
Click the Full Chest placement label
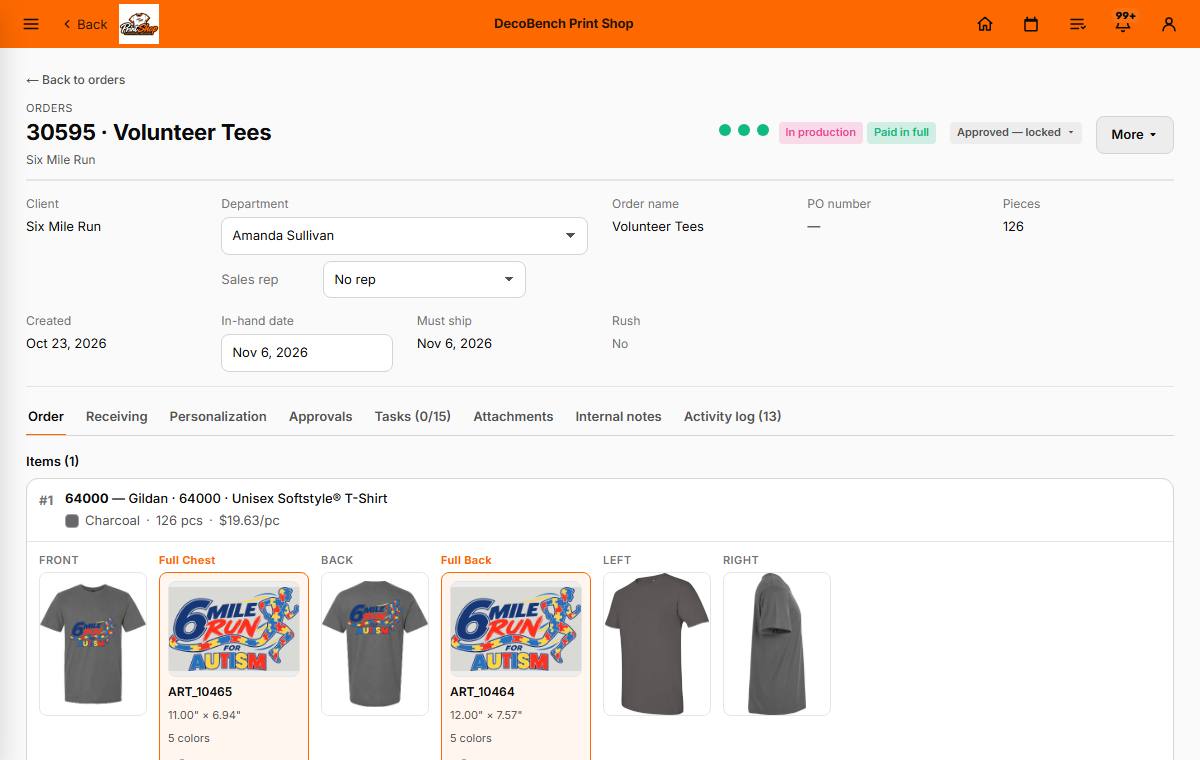[x=187, y=560]
